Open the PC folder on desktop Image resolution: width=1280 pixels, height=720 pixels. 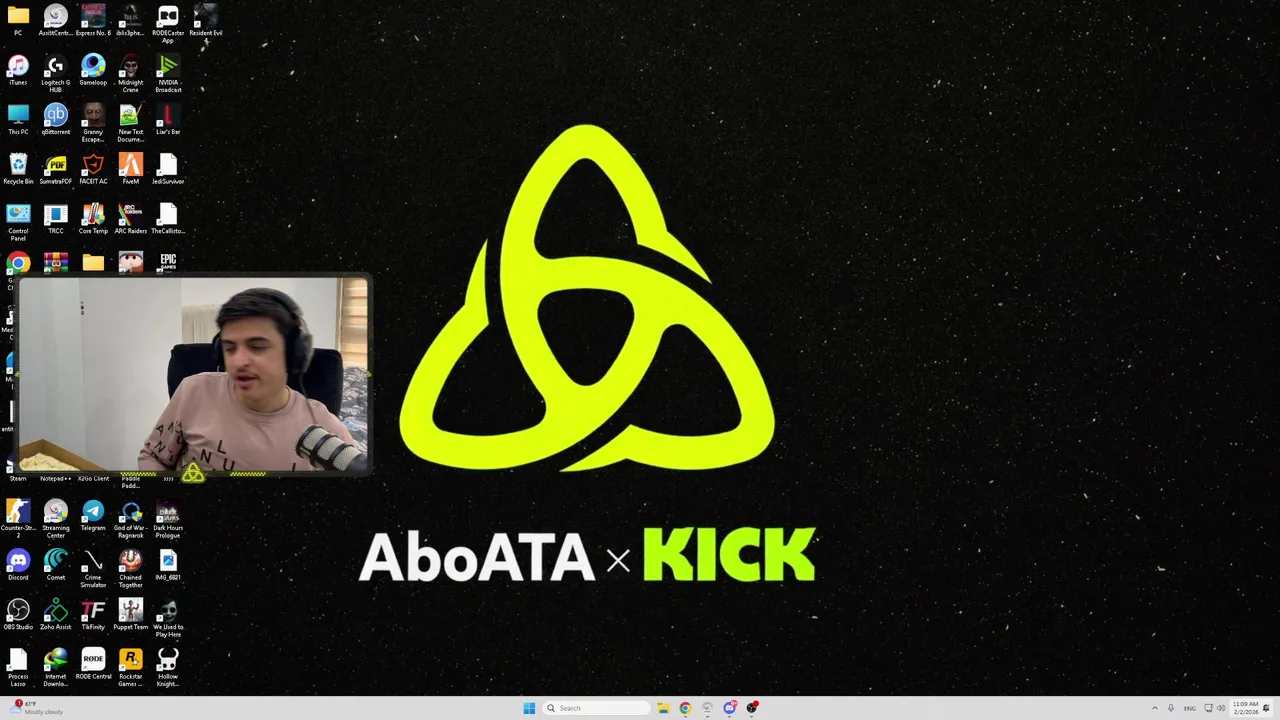point(18,20)
